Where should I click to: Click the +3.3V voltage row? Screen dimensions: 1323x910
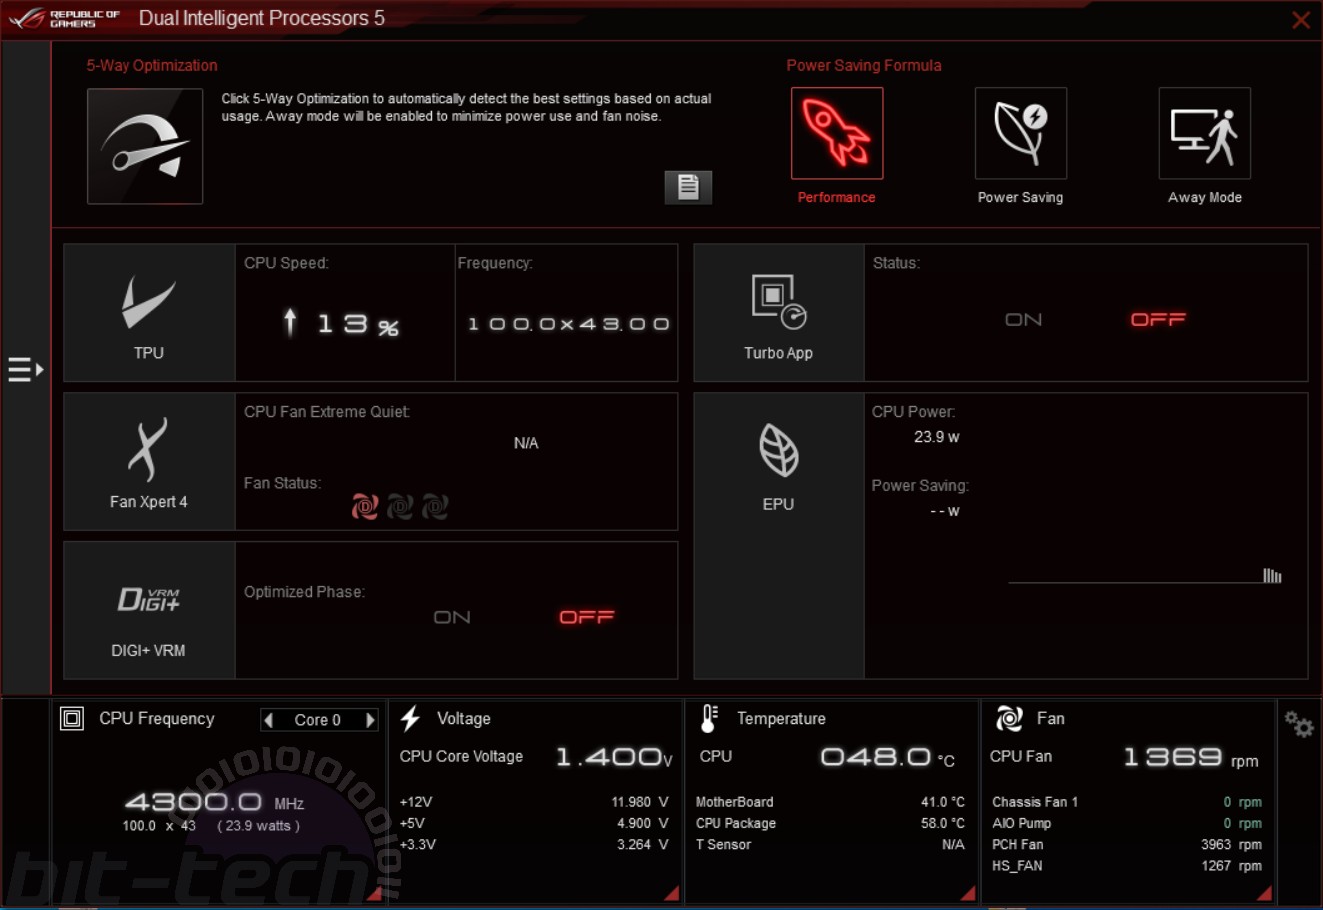pyautogui.click(x=534, y=844)
